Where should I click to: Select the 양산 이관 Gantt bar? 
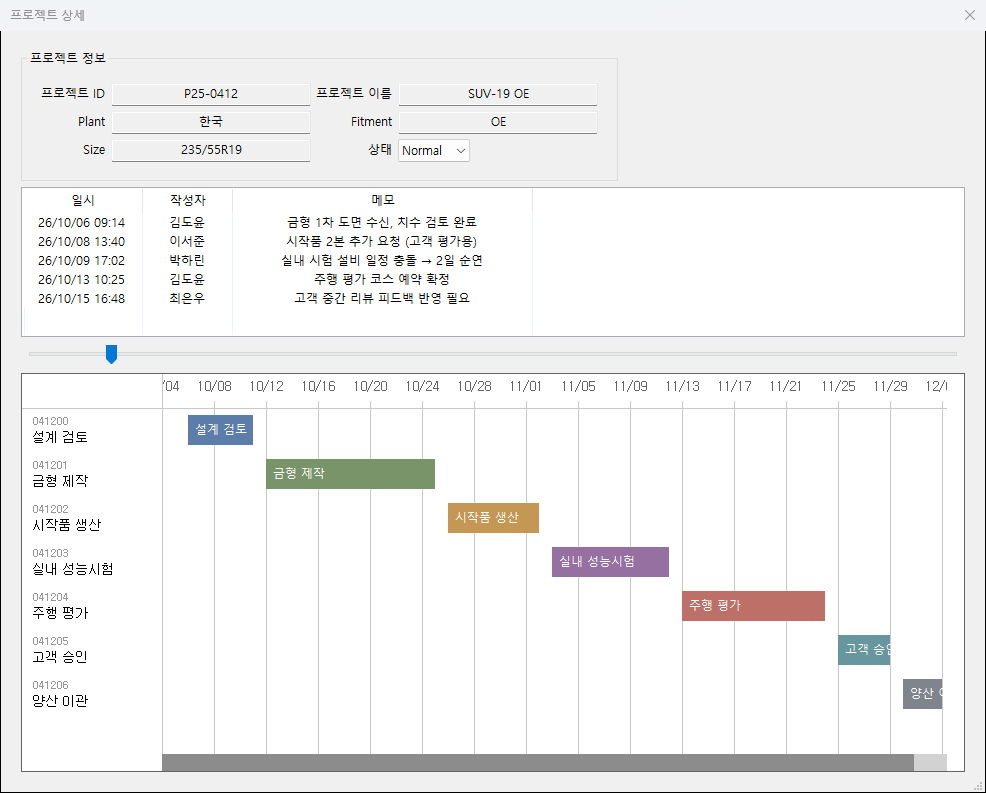click(922, 694)
